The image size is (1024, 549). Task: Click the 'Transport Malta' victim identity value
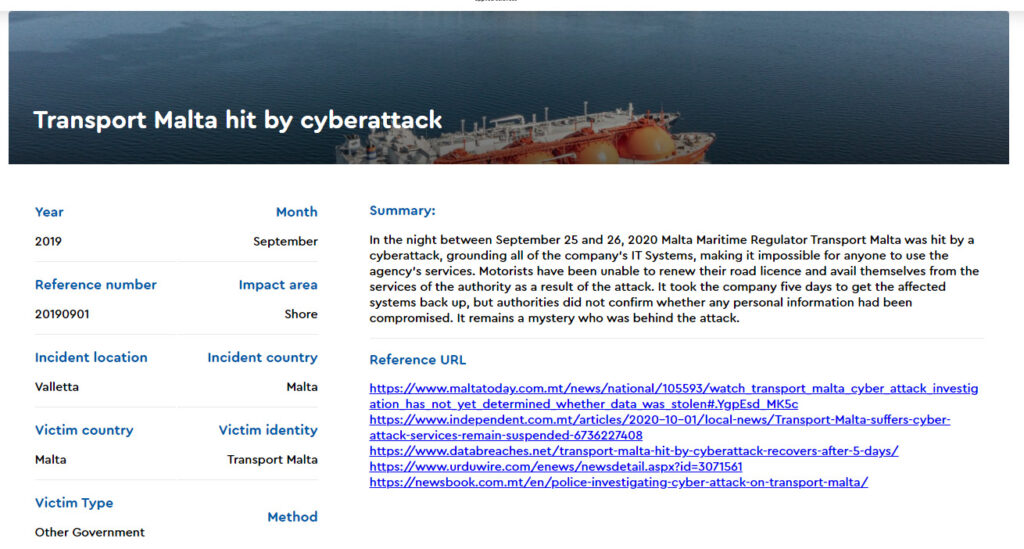coord(272,460)
